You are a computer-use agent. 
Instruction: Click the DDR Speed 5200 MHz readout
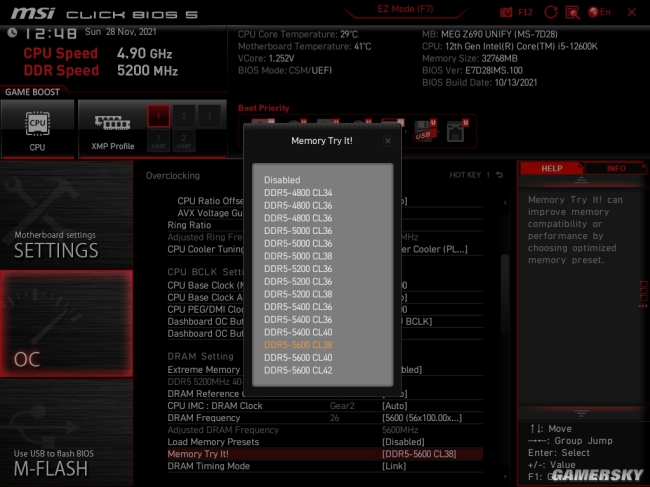point(100,70)
